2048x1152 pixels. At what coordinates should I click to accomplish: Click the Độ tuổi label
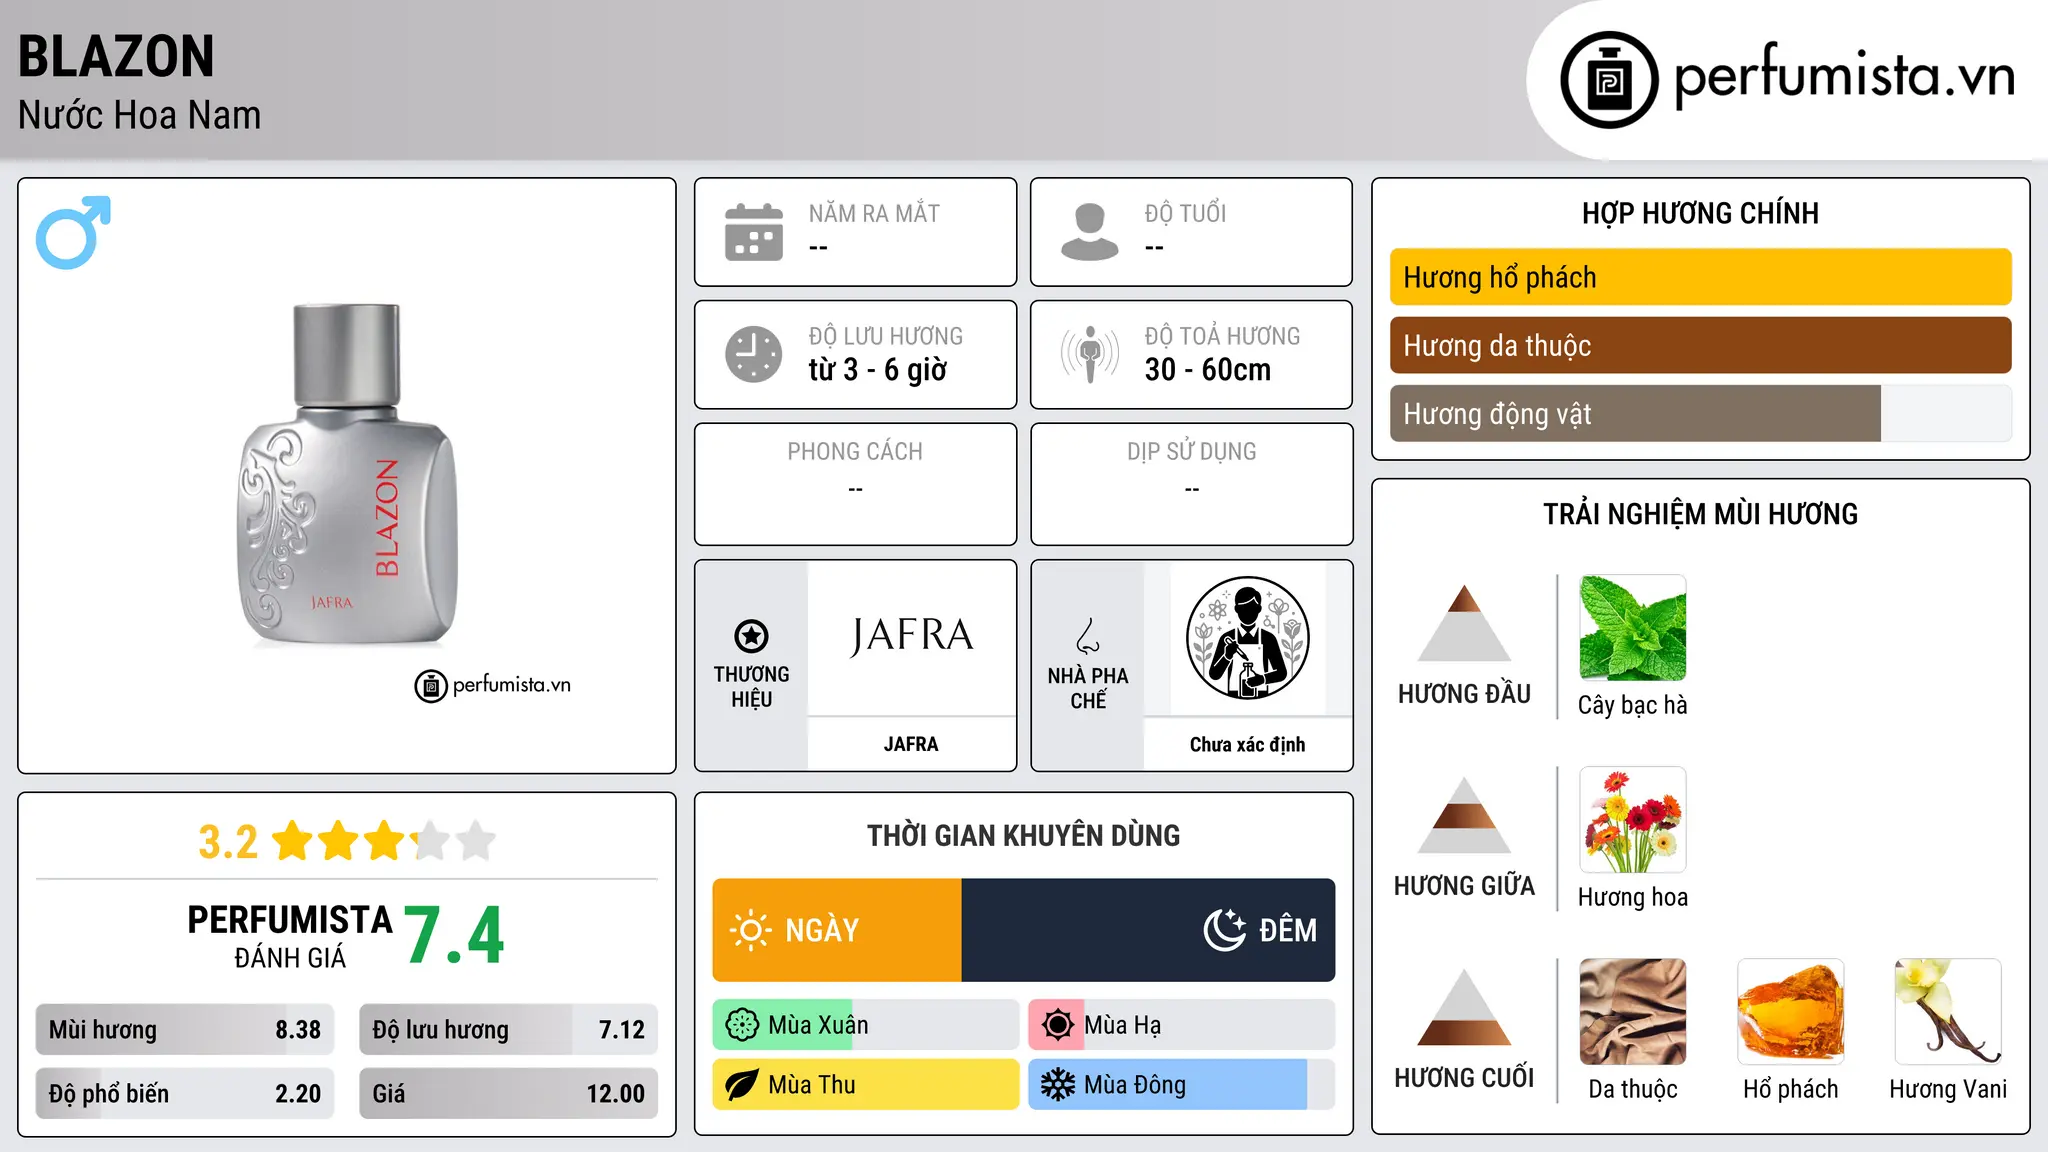point(1185,213)
